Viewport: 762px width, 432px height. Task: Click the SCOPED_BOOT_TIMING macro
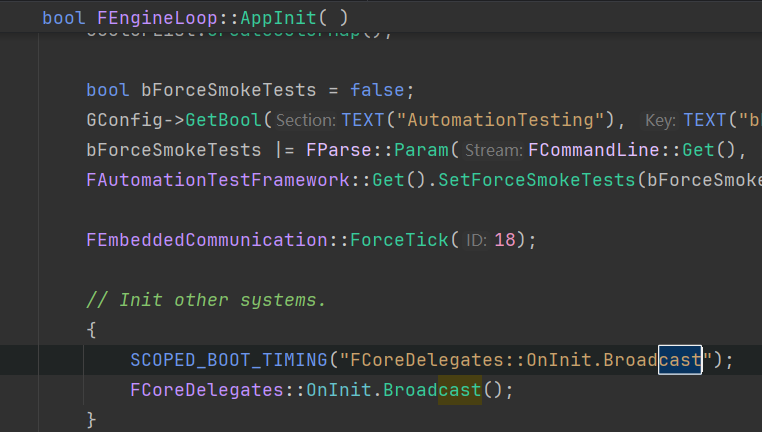tap(229, 360)
